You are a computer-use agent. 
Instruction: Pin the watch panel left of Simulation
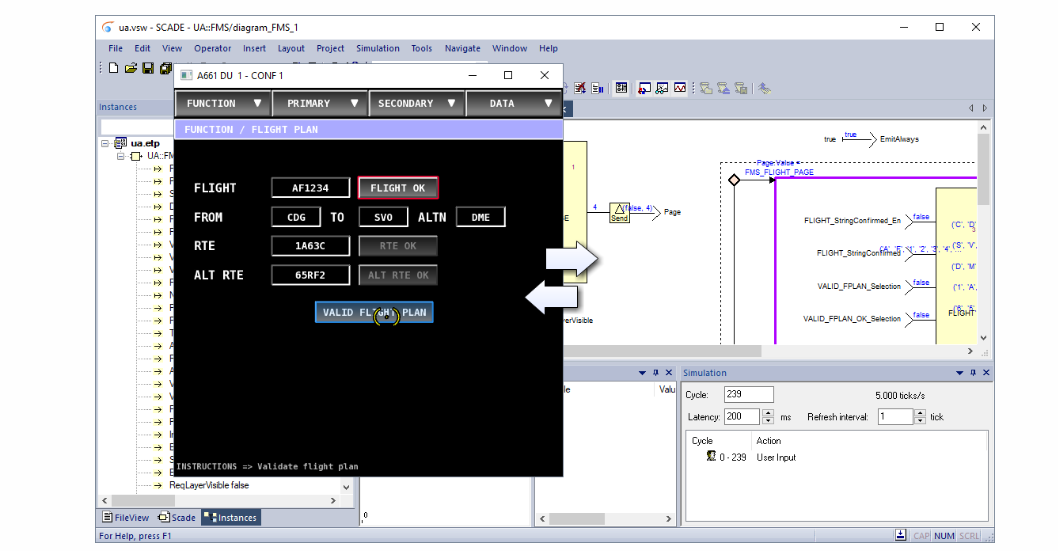coord(656,372)
